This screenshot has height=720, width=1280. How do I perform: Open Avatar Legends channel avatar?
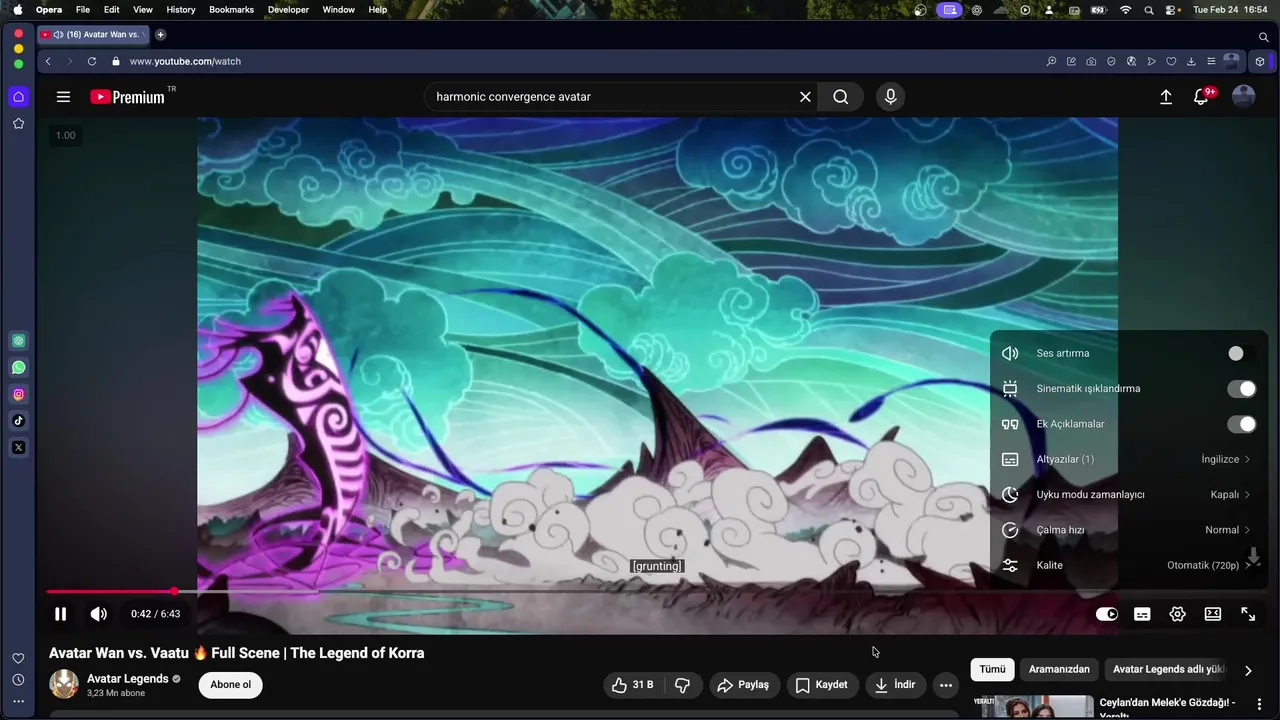[64, 684]
